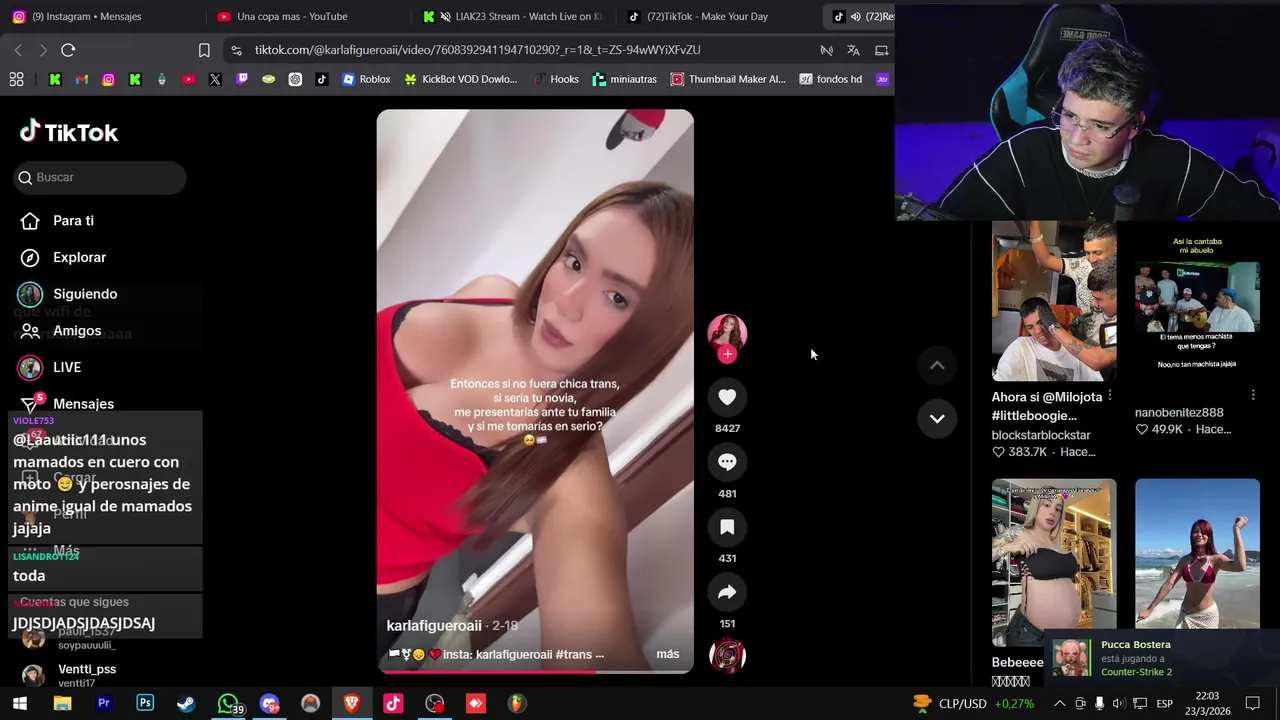The image size is (1280, 720).
Task: Open site settings icon in address bar
Action: tap(235, 50)
